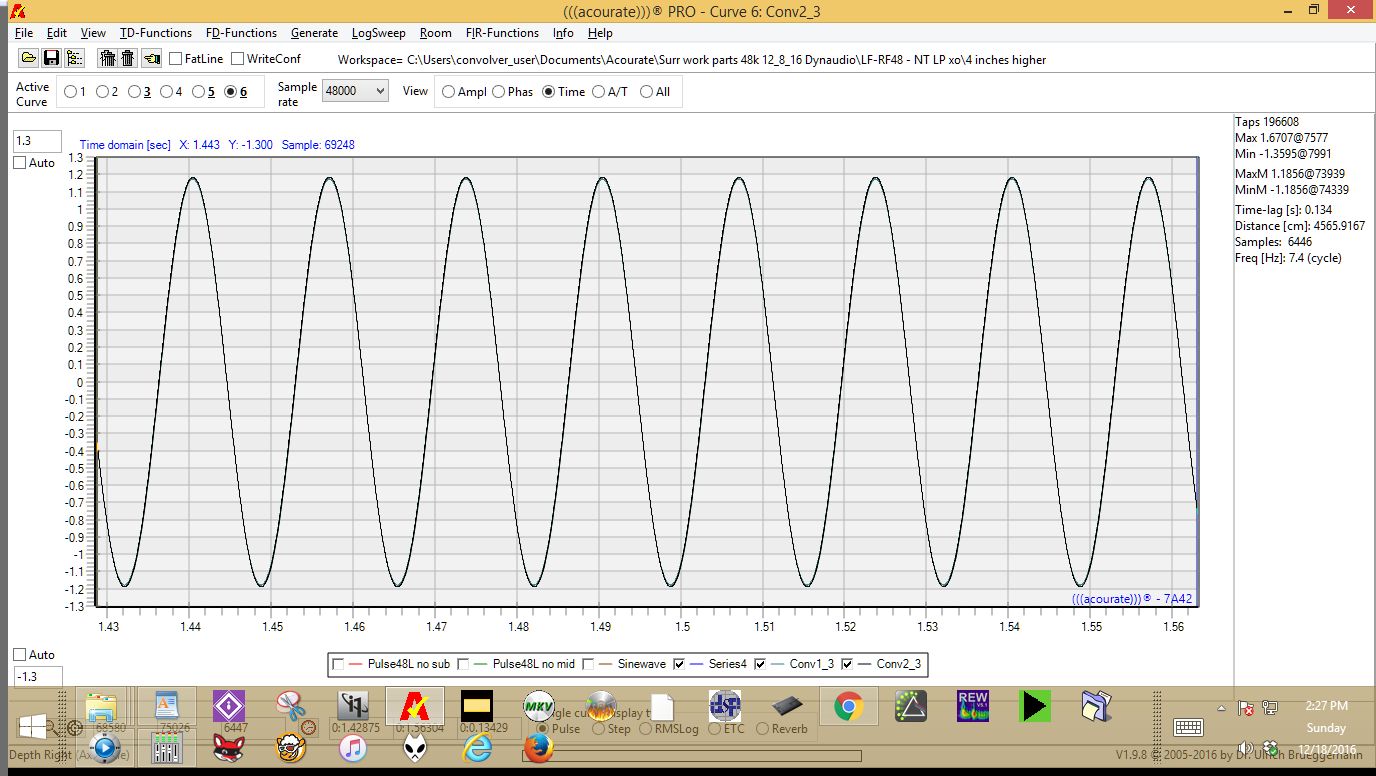This screenshot has width=1376, height=776.
Task: Click the single trash can icon
Action: (x=128, y=59)
